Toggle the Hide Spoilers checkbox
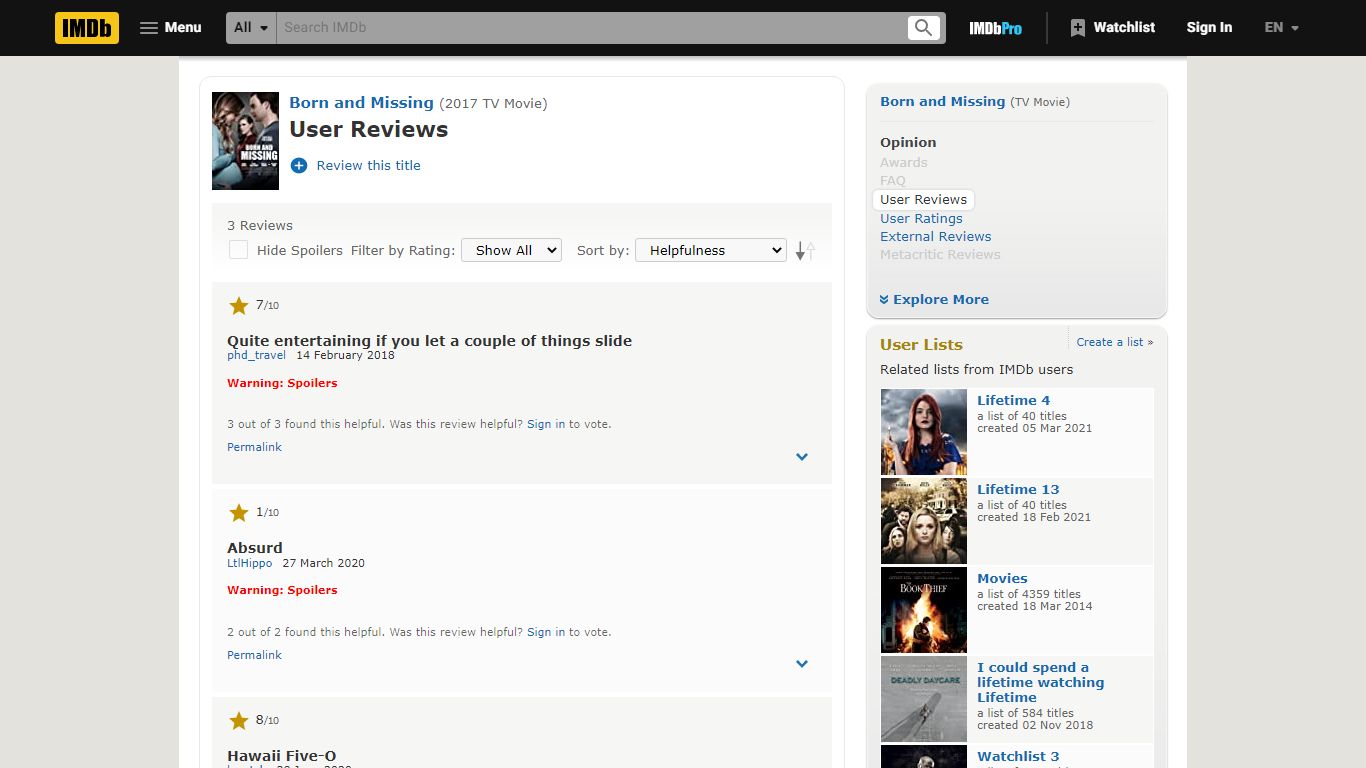 (238, 250)
